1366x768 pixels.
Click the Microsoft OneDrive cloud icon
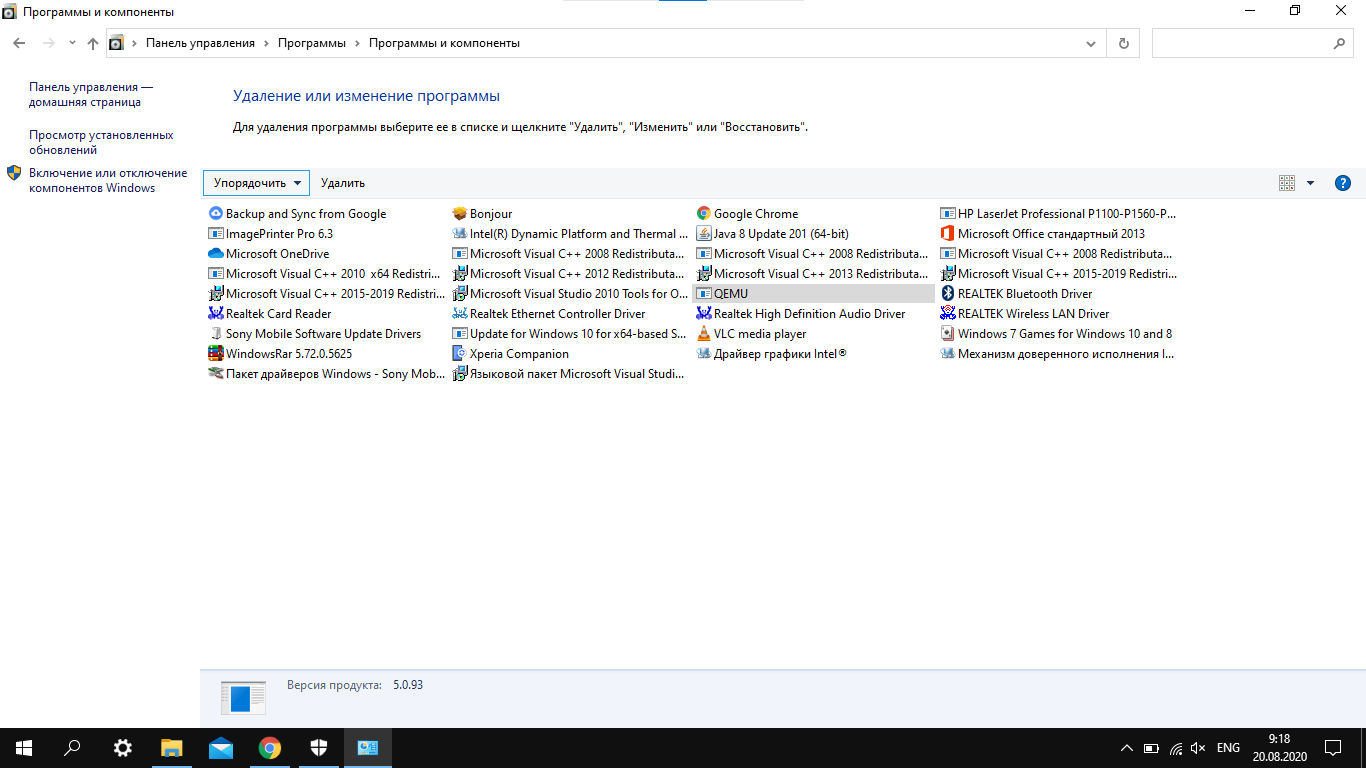(x=215, y=253)
